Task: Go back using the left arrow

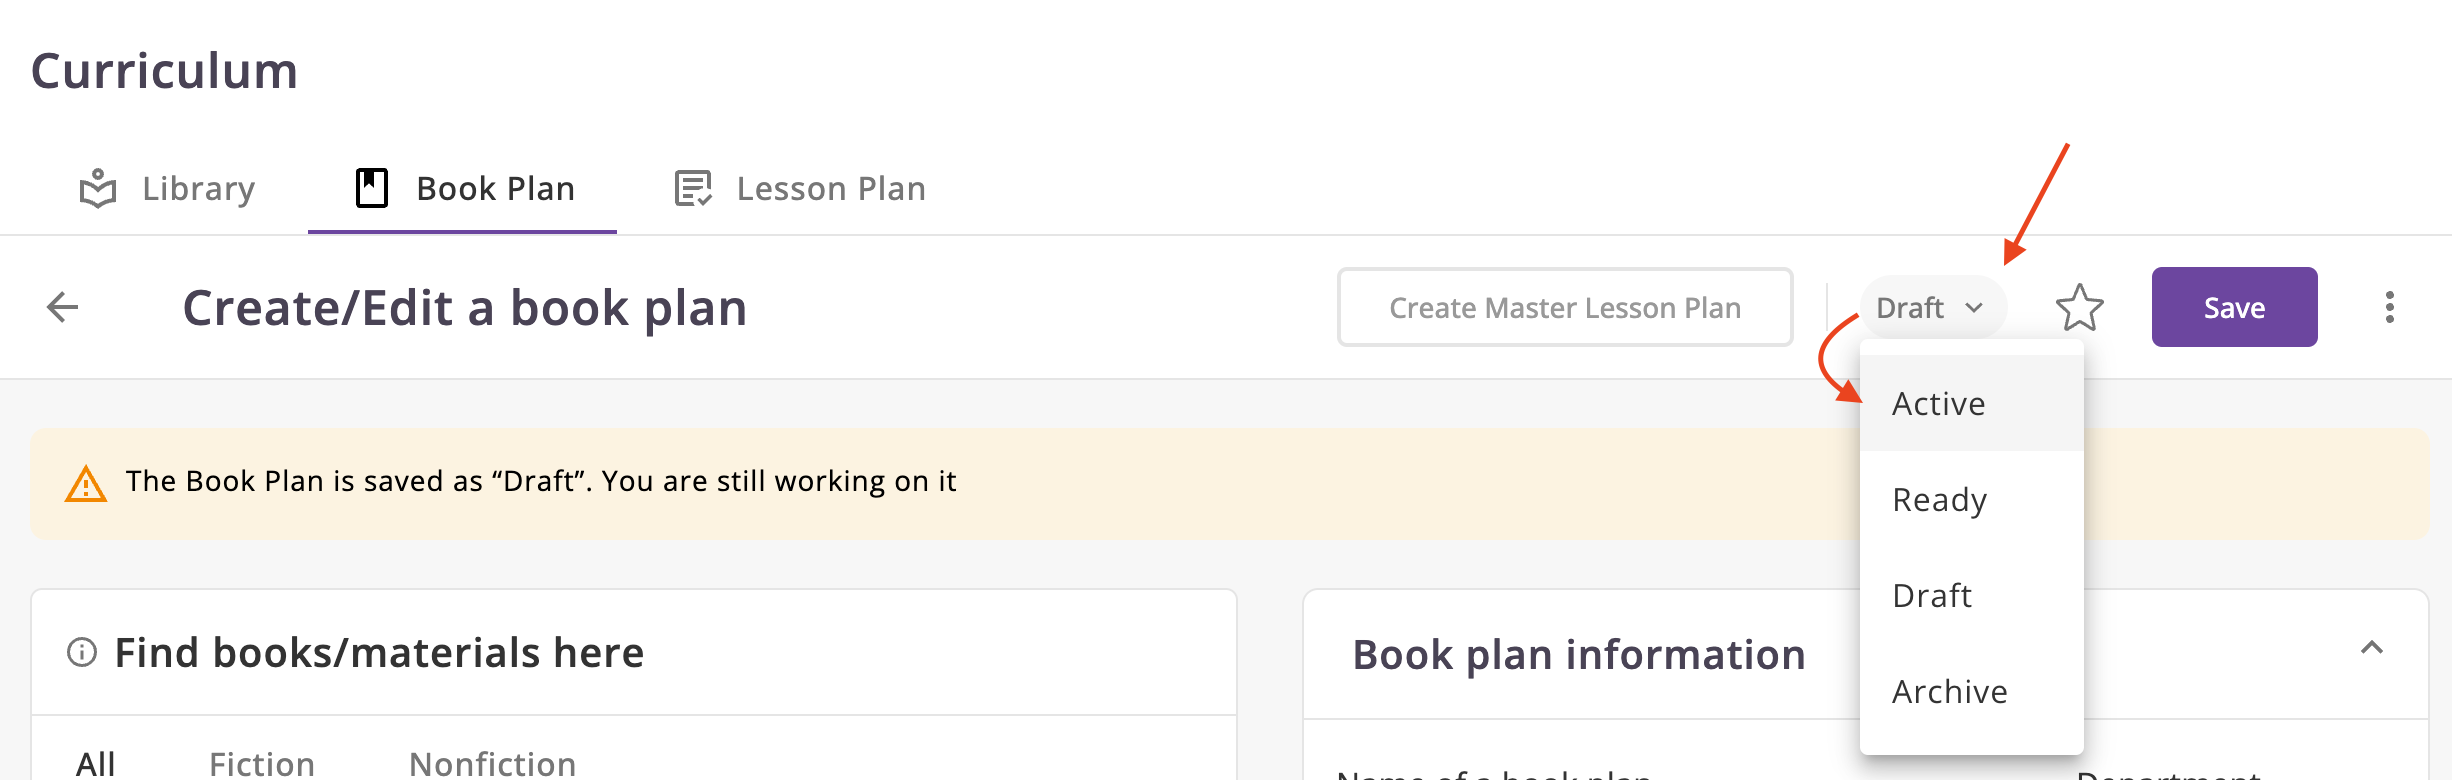Action: click(63, 307)
